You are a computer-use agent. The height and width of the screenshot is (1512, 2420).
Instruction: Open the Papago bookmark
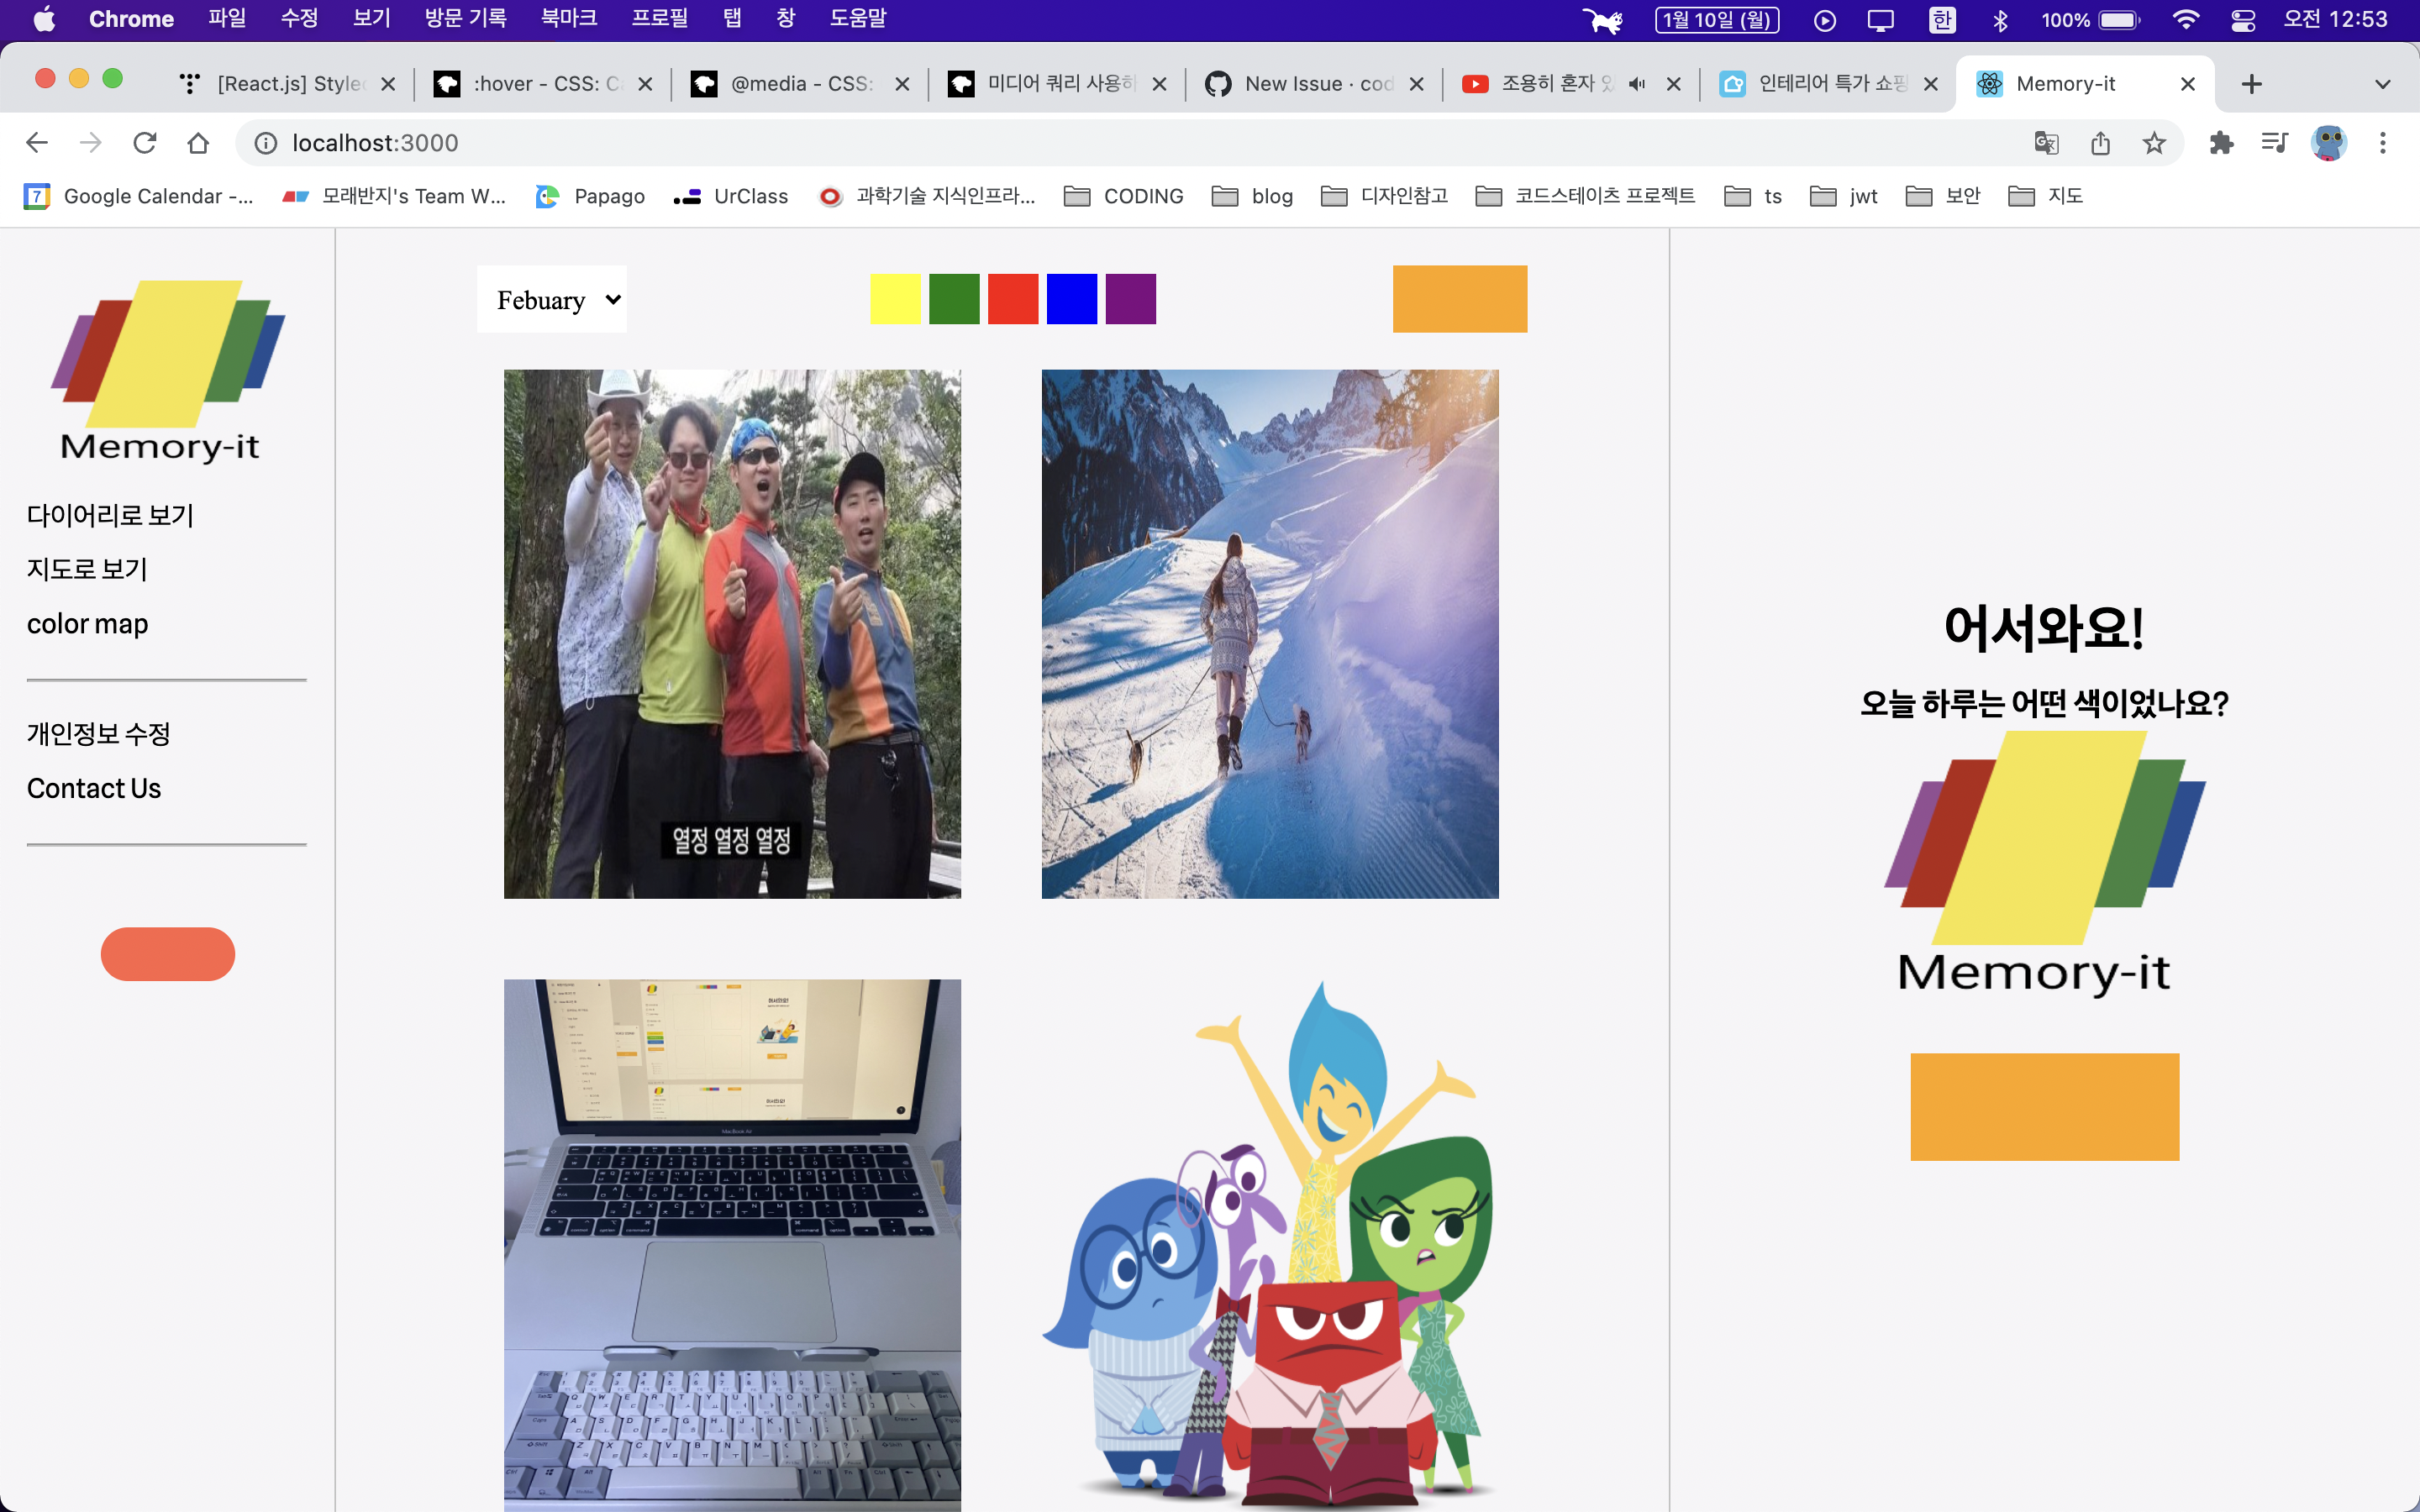[x=591, y=196]
